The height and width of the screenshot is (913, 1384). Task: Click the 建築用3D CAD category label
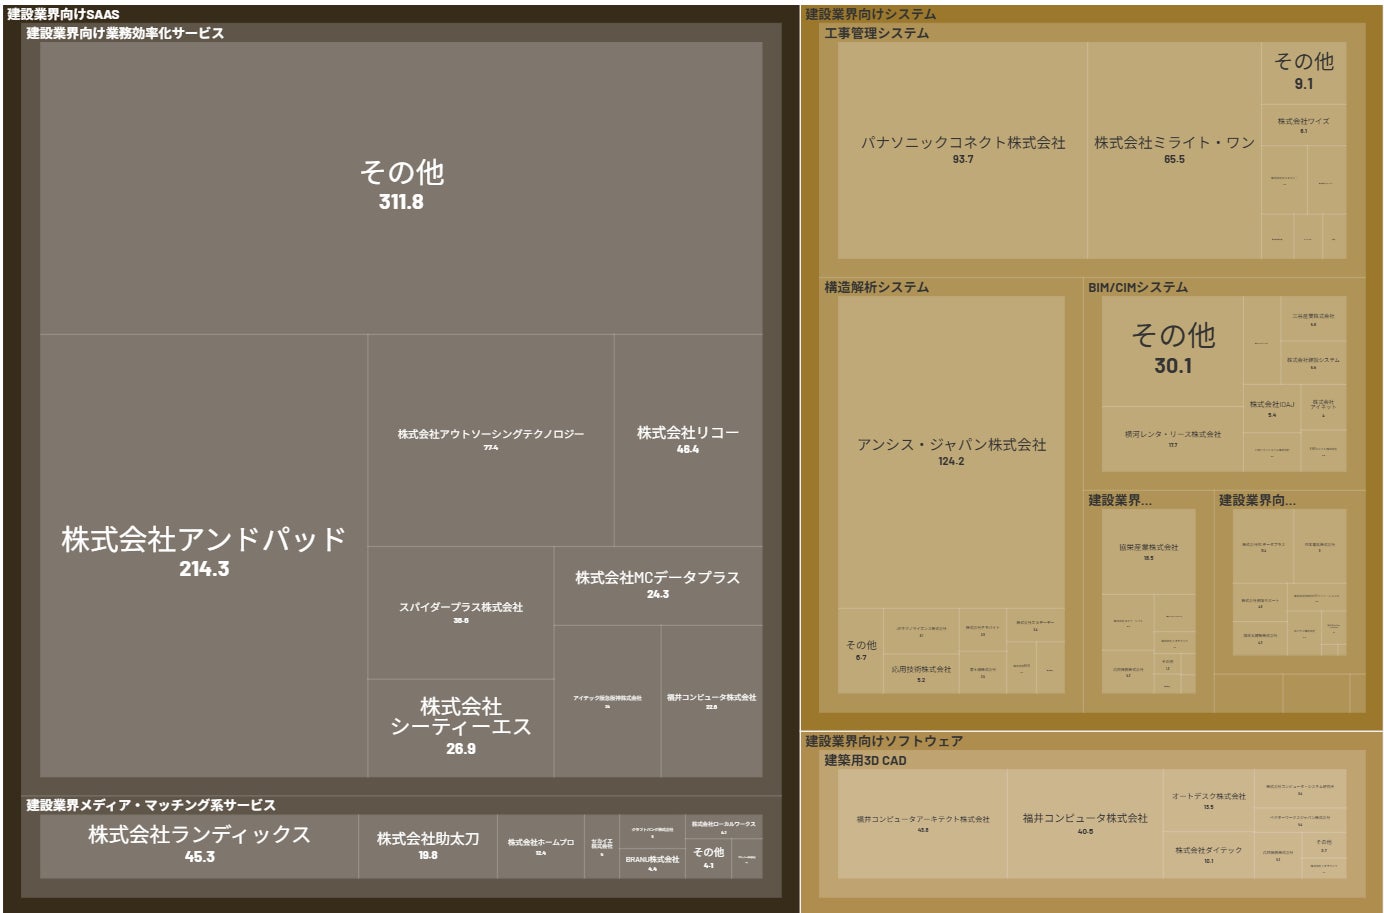866,760
